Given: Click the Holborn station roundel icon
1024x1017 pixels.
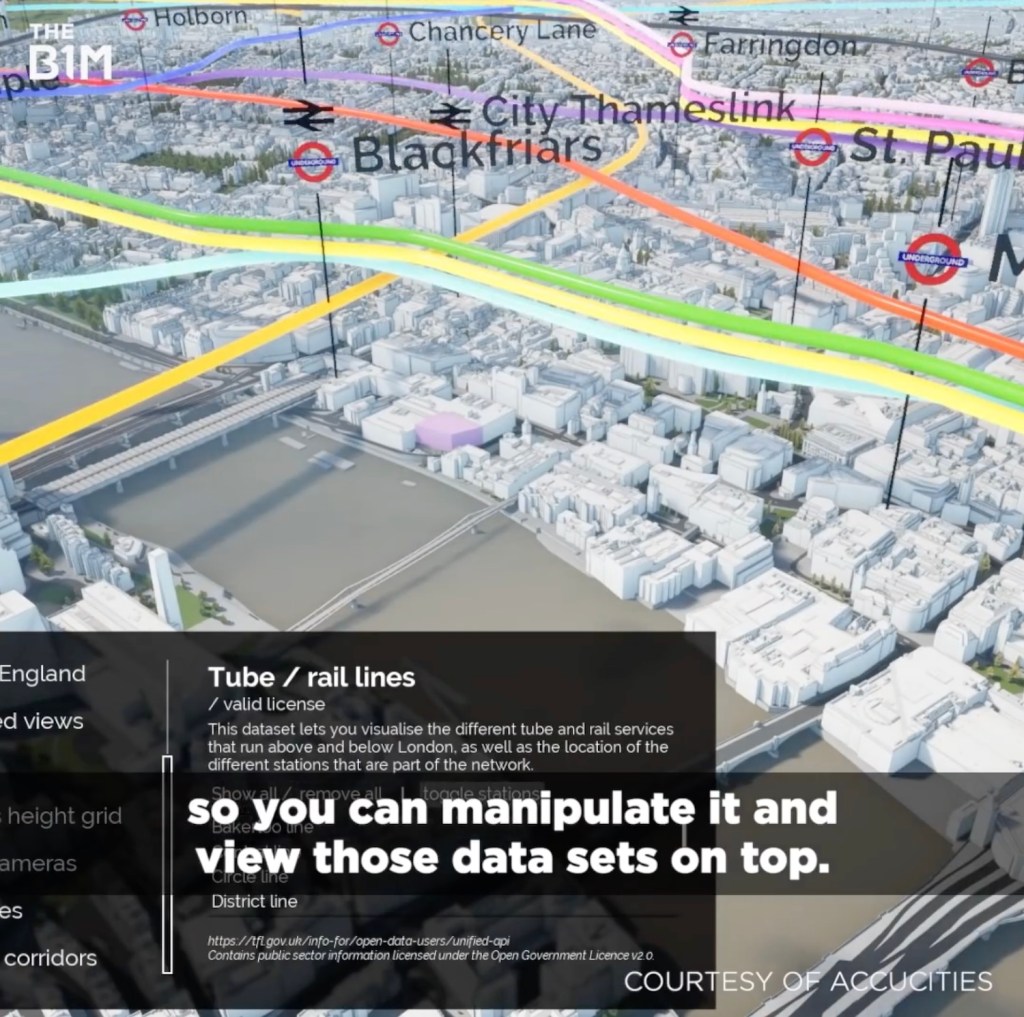Looking at the screenshot, I should 134,19.
